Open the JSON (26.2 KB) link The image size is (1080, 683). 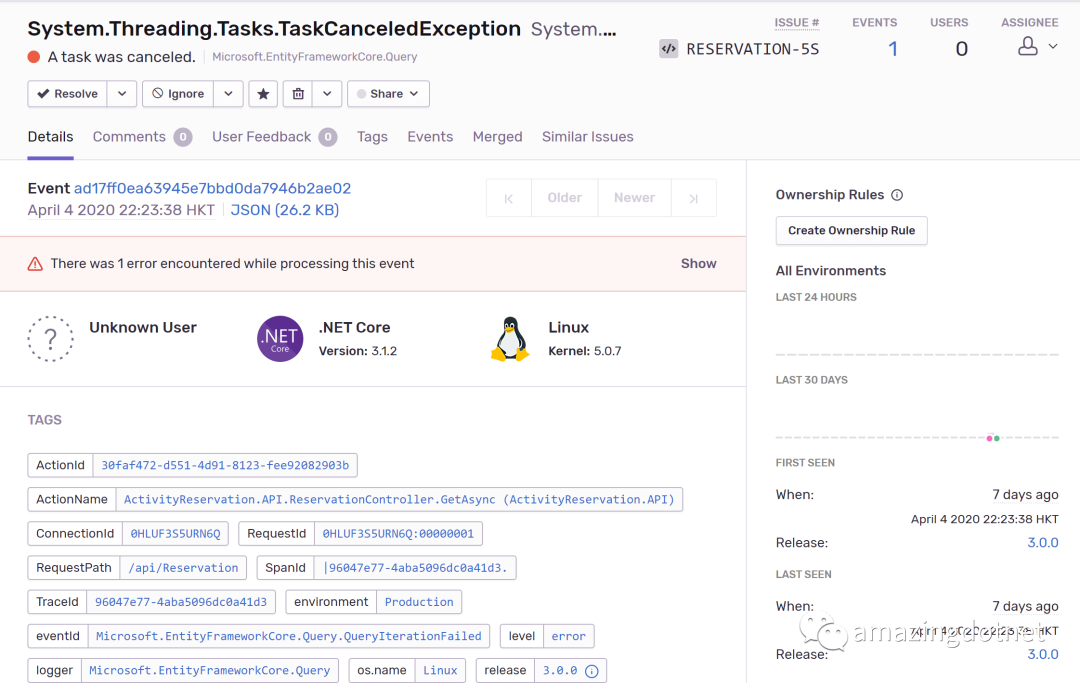click(x=285, y=210)
